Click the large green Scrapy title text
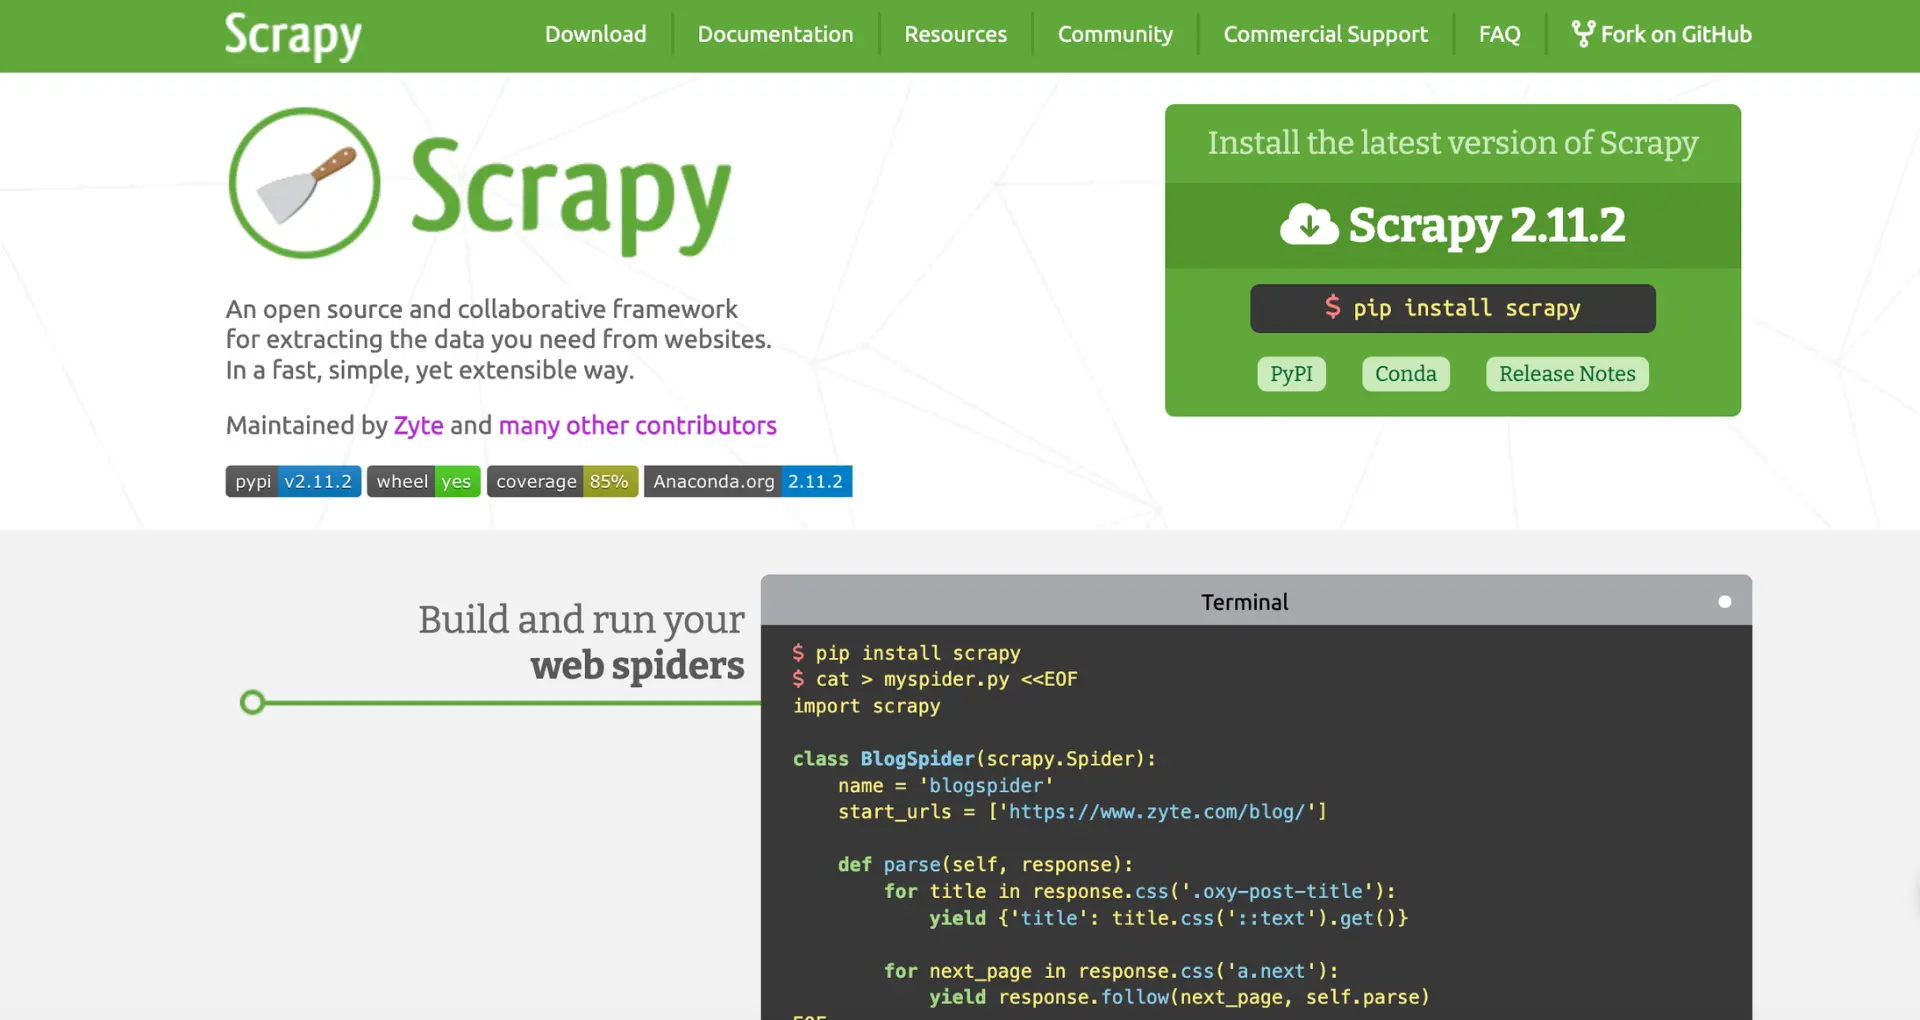The image size is (1920, 1020). pyautogui.click(x=570, y=195)
